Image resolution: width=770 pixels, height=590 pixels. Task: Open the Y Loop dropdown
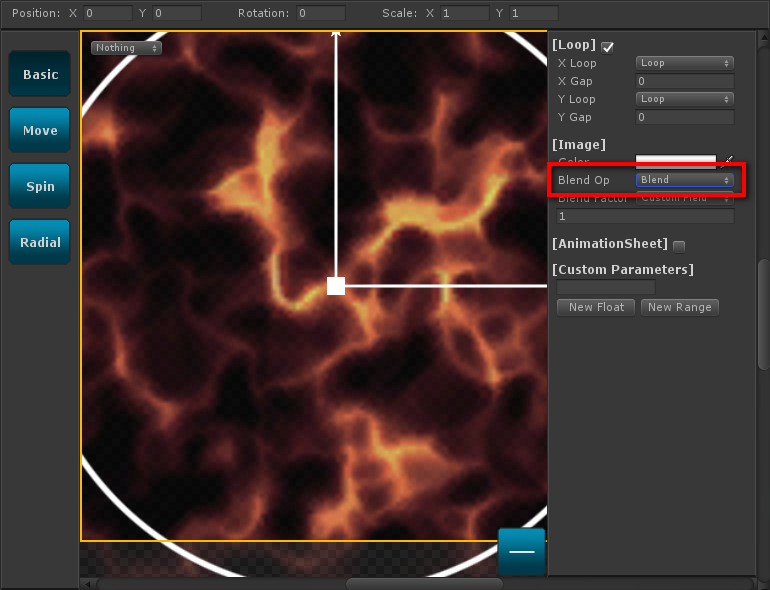(685, 99)
